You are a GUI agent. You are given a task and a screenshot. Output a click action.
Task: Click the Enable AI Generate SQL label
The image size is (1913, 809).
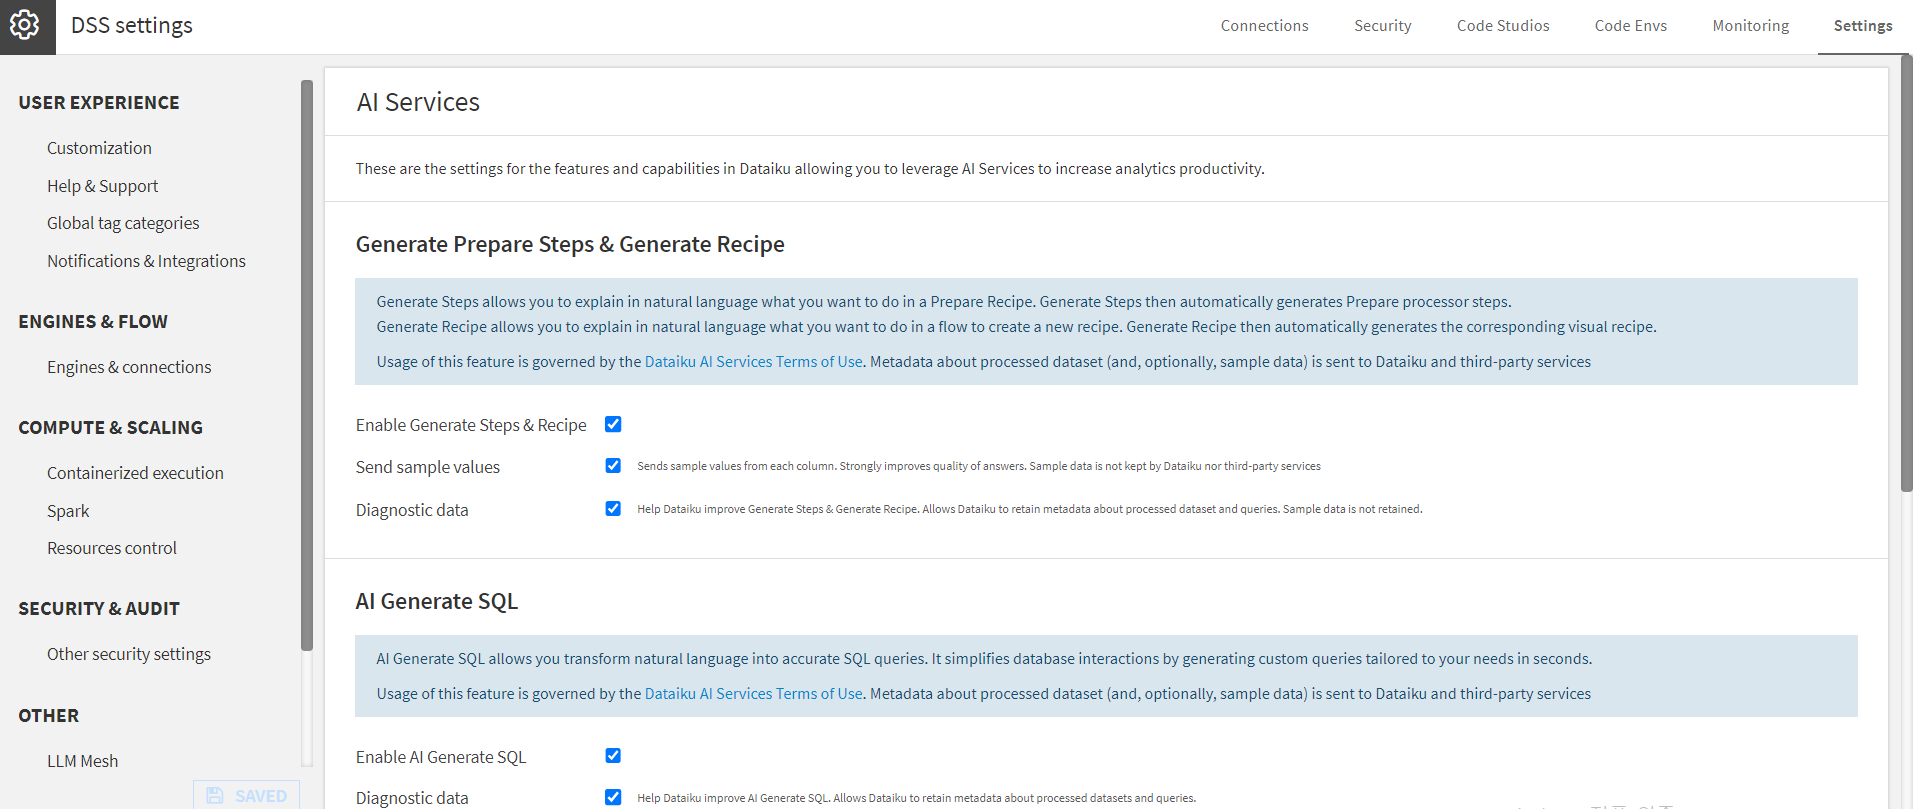coord(441,757)
